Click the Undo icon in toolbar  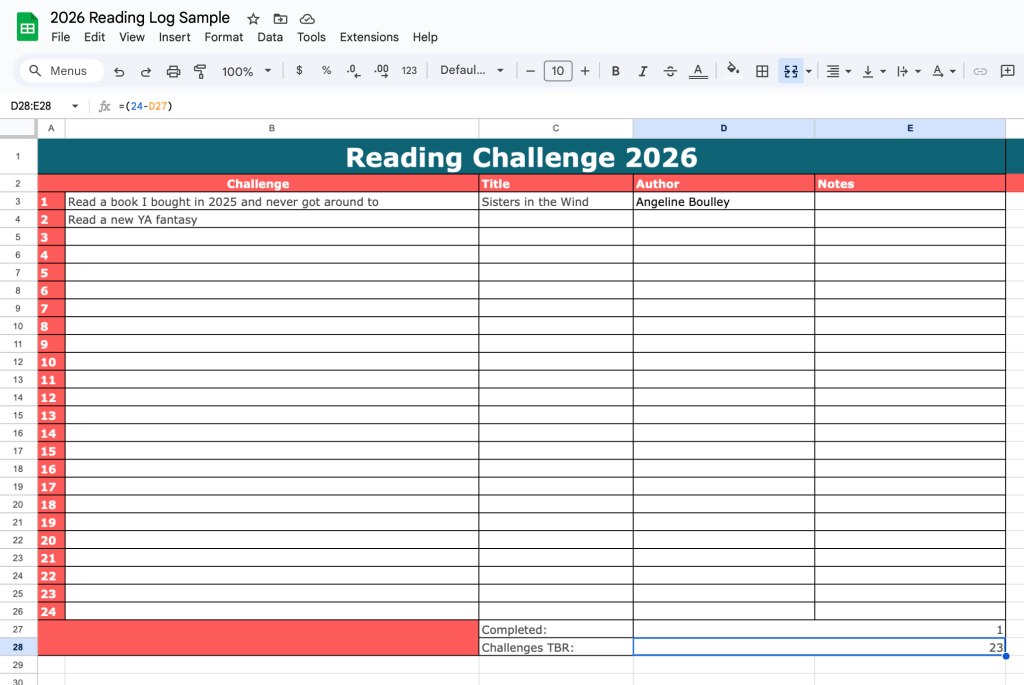[x=120, y=71]
